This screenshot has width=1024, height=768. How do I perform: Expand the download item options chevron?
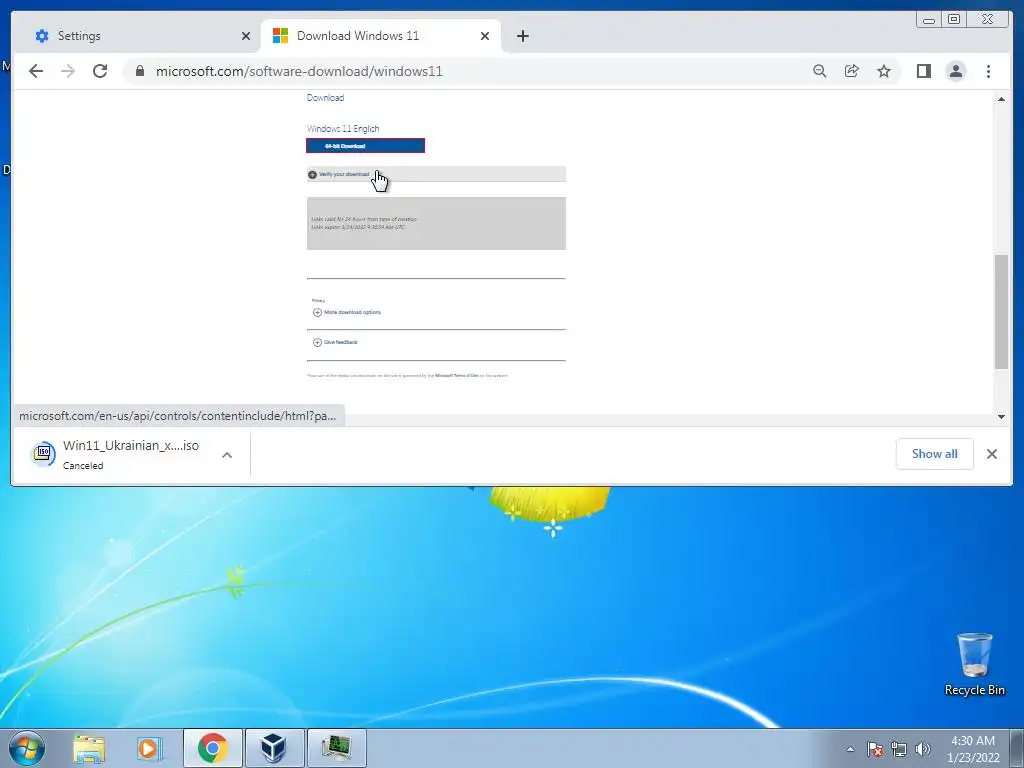[x=227, y=455]
